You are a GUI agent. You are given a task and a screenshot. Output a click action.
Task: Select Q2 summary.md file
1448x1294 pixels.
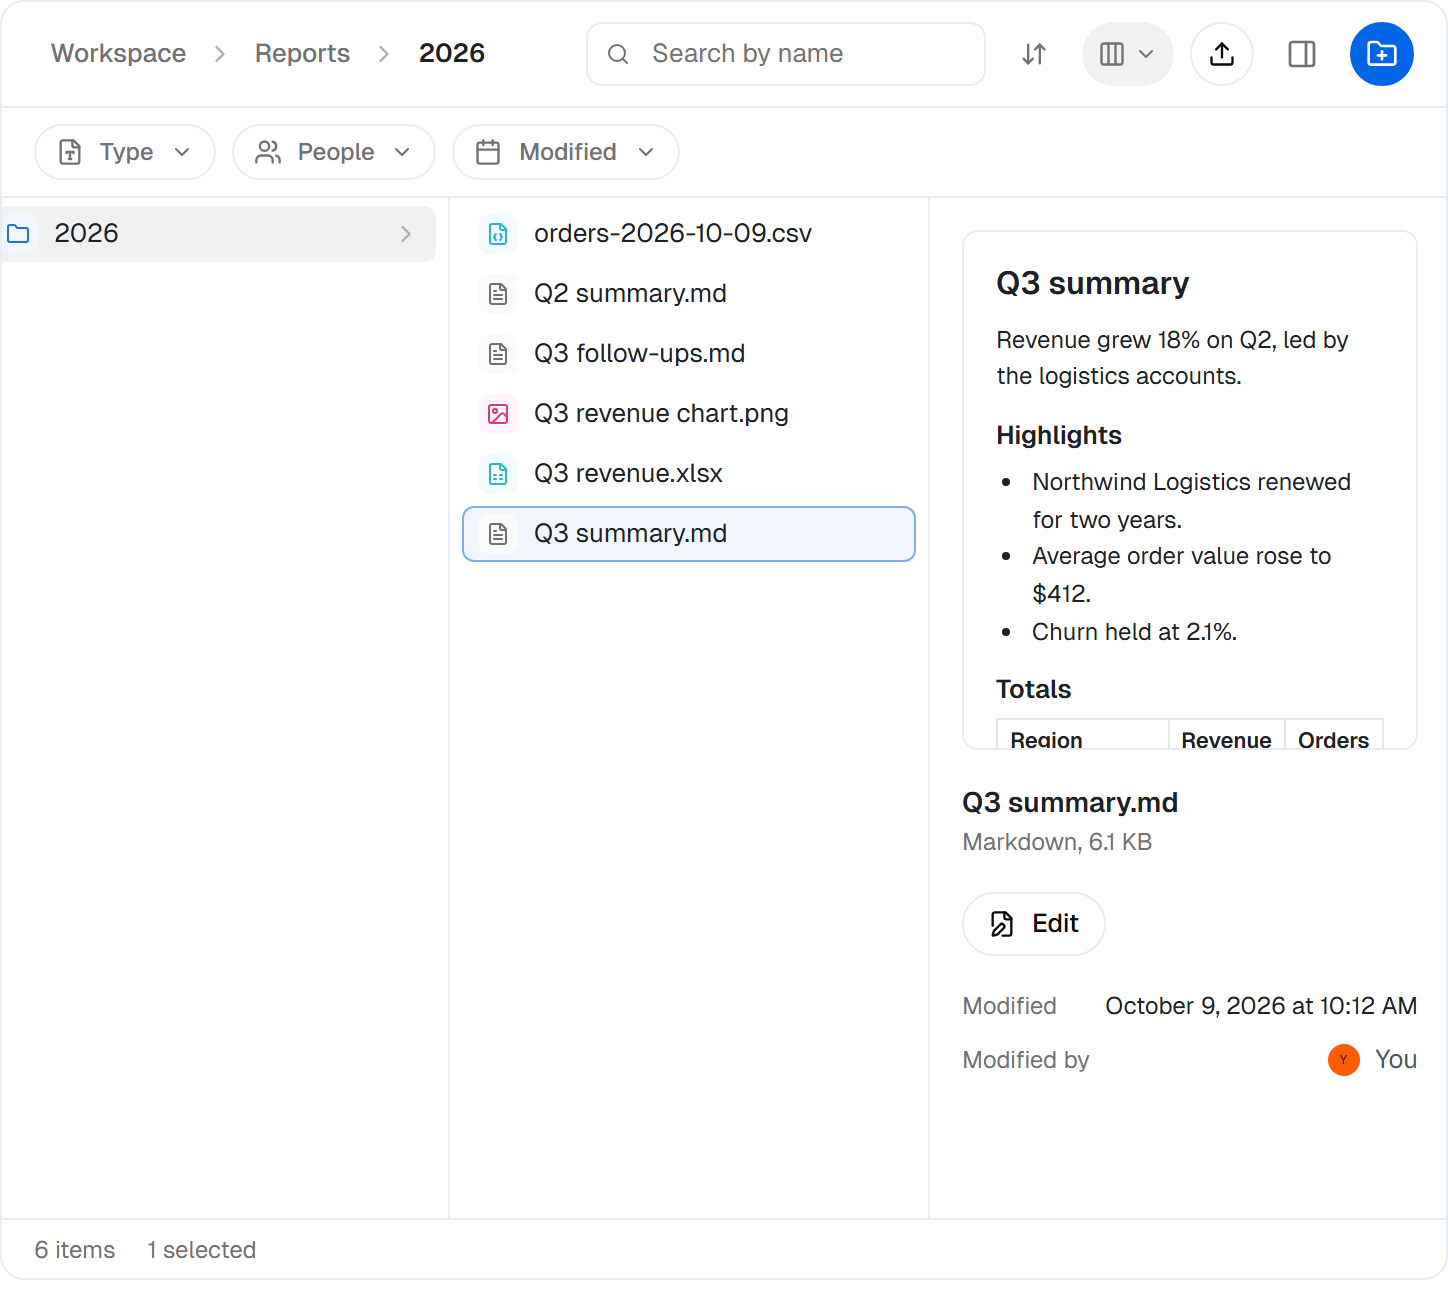point(689,294)
